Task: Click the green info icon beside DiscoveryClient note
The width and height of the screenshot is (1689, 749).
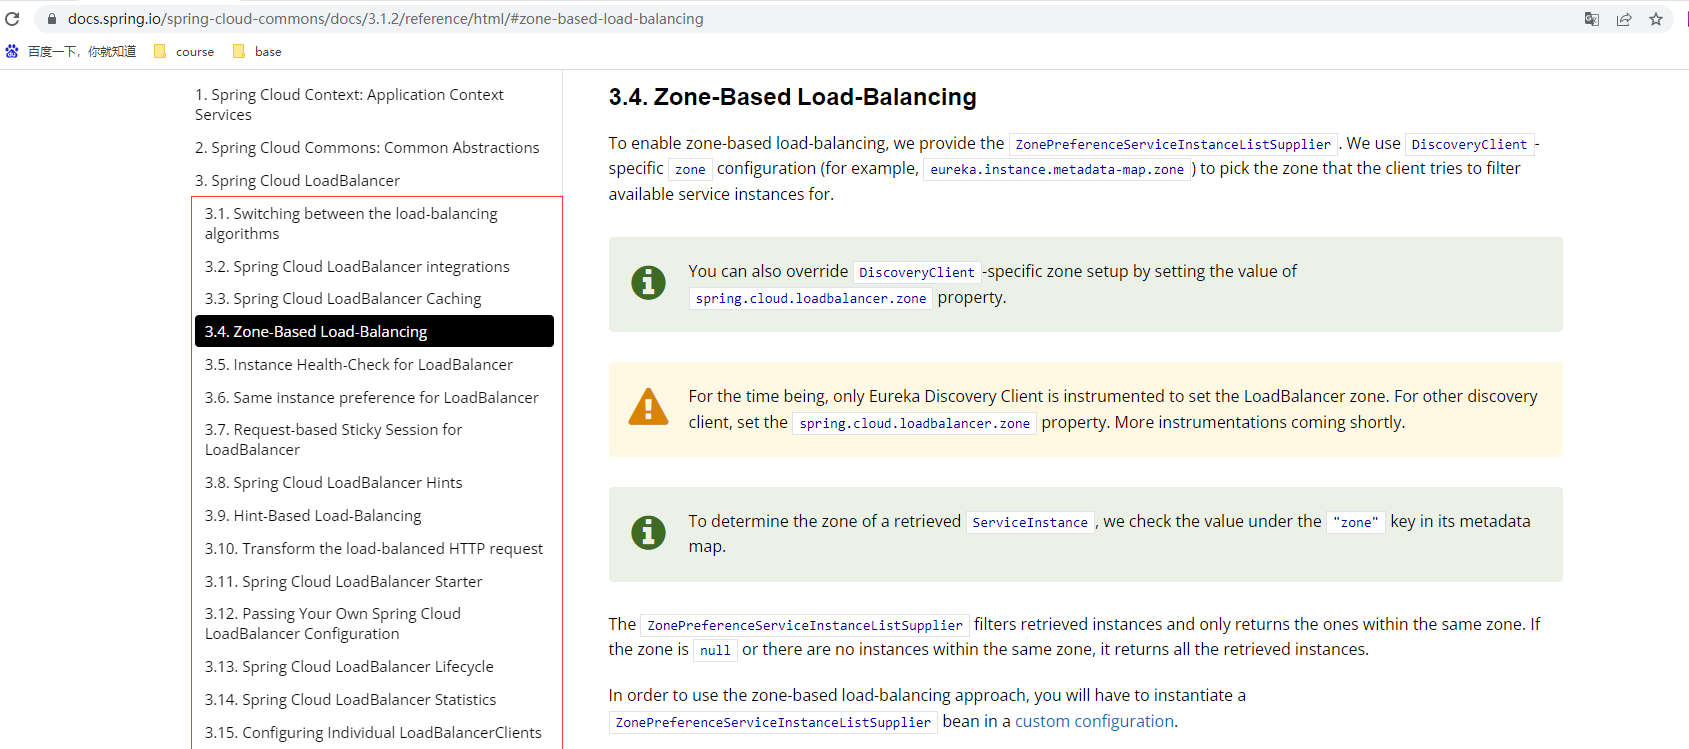Action: coord(648,283)
